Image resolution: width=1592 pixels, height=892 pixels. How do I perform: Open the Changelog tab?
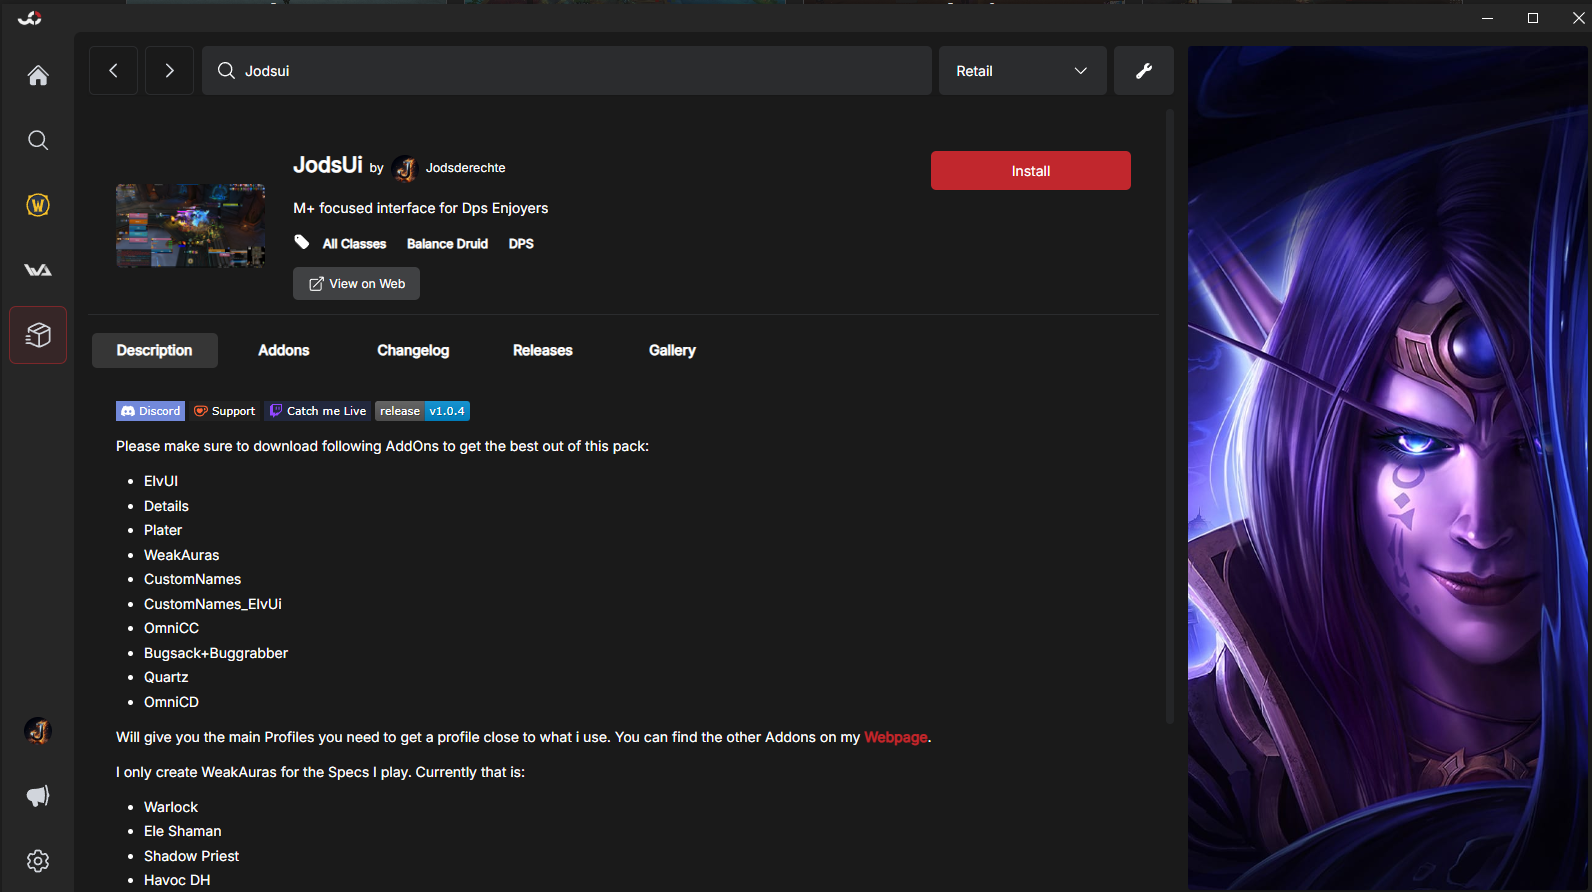(x=413, y=350)
